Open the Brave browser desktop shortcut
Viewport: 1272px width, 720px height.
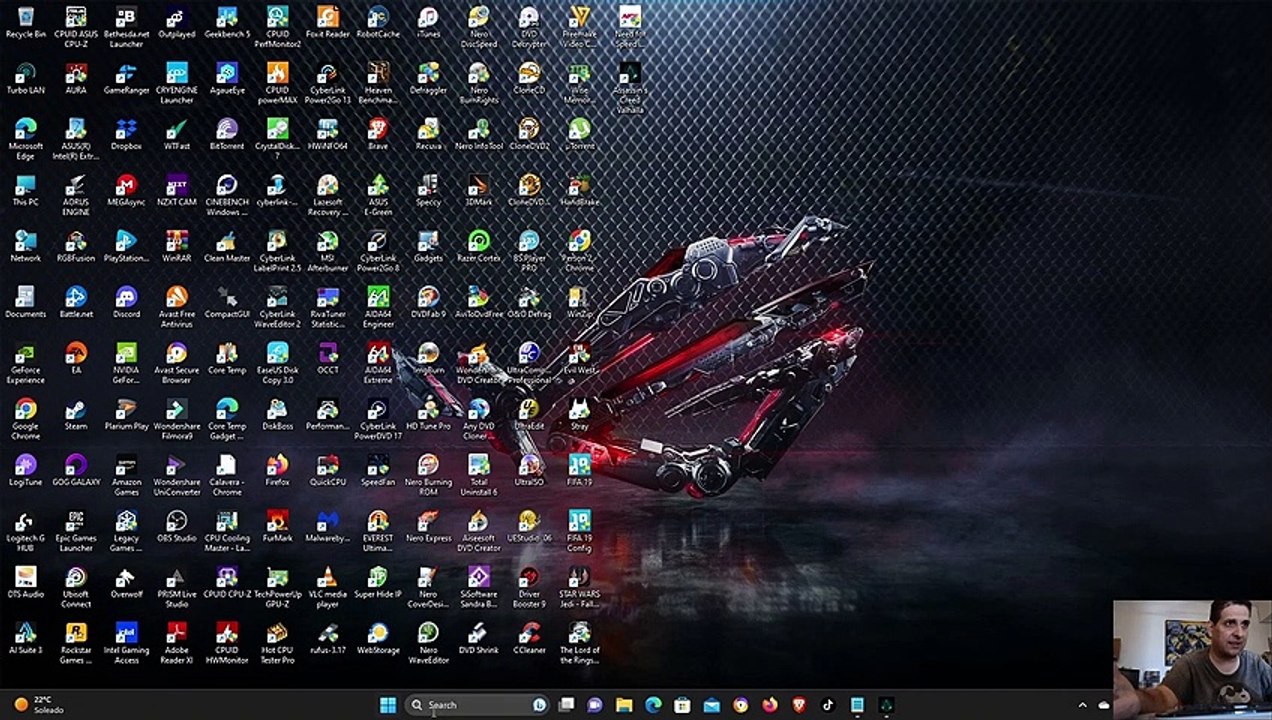(x=378, y=135)
